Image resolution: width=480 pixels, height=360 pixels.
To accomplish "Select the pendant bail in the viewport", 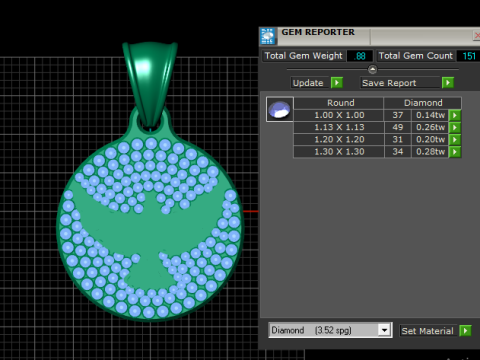I will coord(150,83).
